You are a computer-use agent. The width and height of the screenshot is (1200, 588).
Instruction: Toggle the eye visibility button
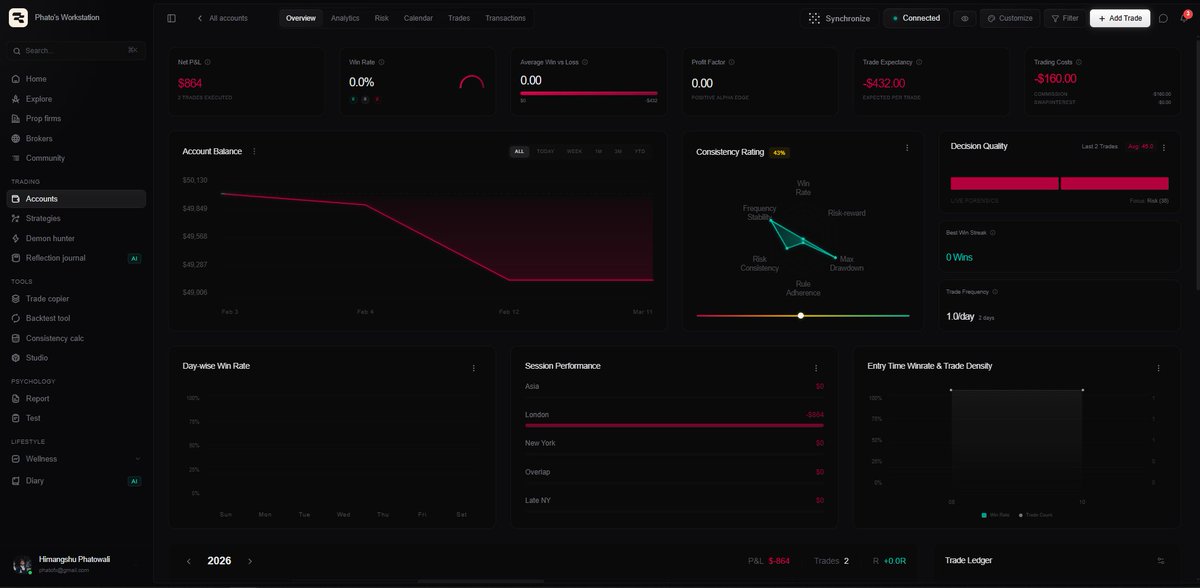pos(964,18)
